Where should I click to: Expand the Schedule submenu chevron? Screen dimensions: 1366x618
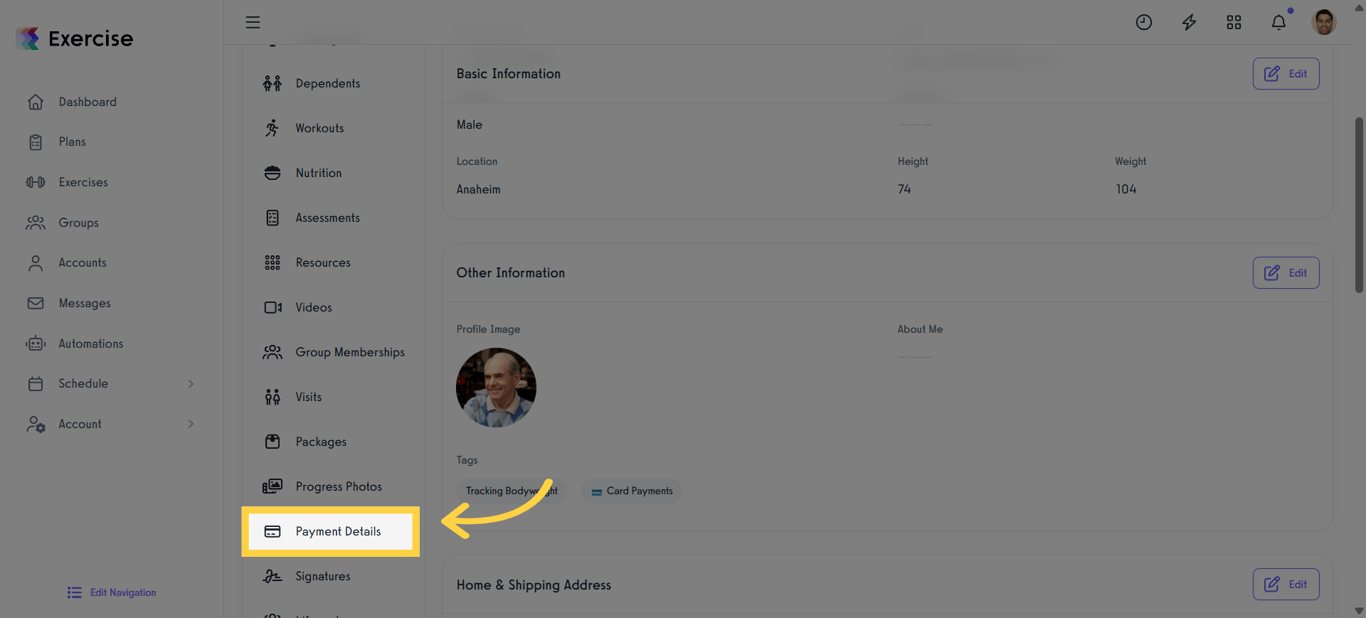(x=191, y=384)
